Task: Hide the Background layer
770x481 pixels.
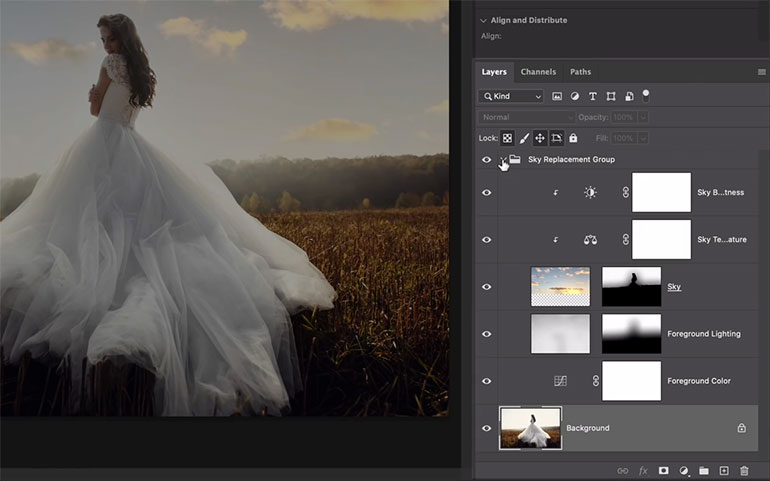Action: pos(487,428)
